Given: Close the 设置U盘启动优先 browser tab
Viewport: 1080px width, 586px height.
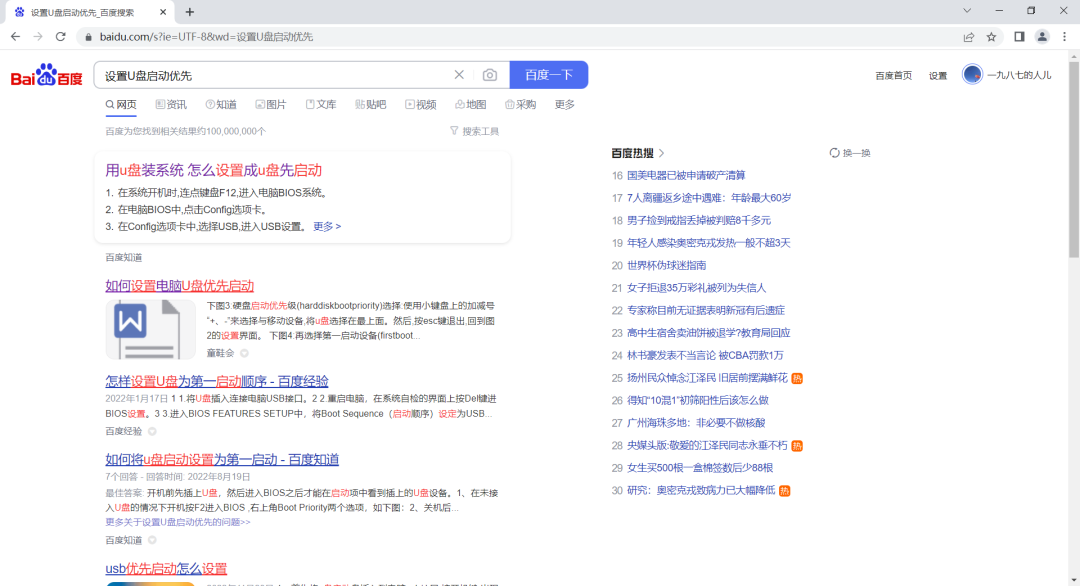Looking at the screenshot, I should point(163,12).
